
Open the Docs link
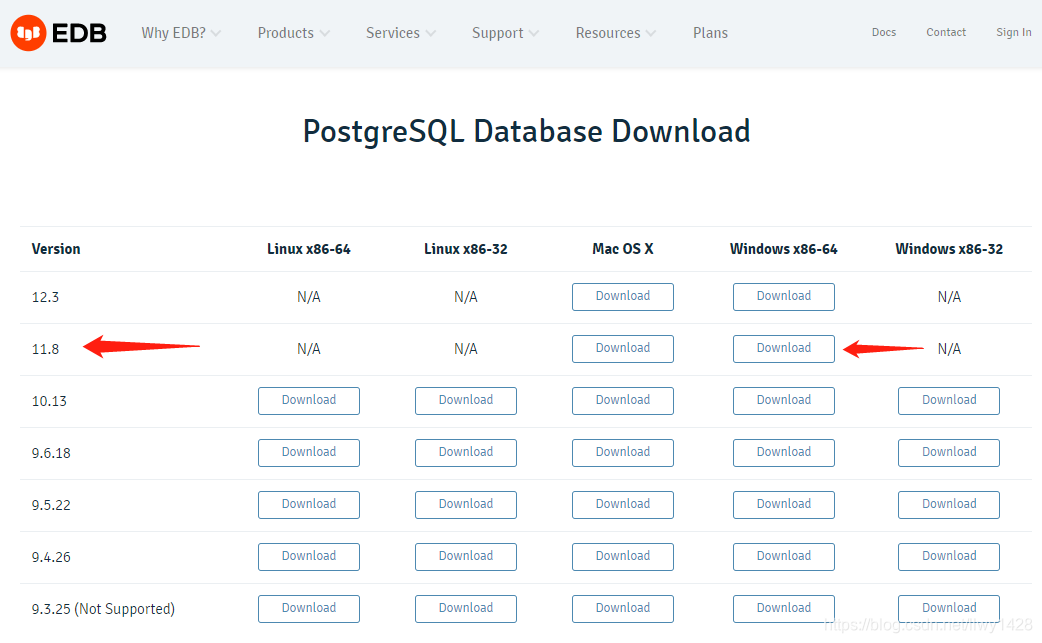[x=884, y=32]
